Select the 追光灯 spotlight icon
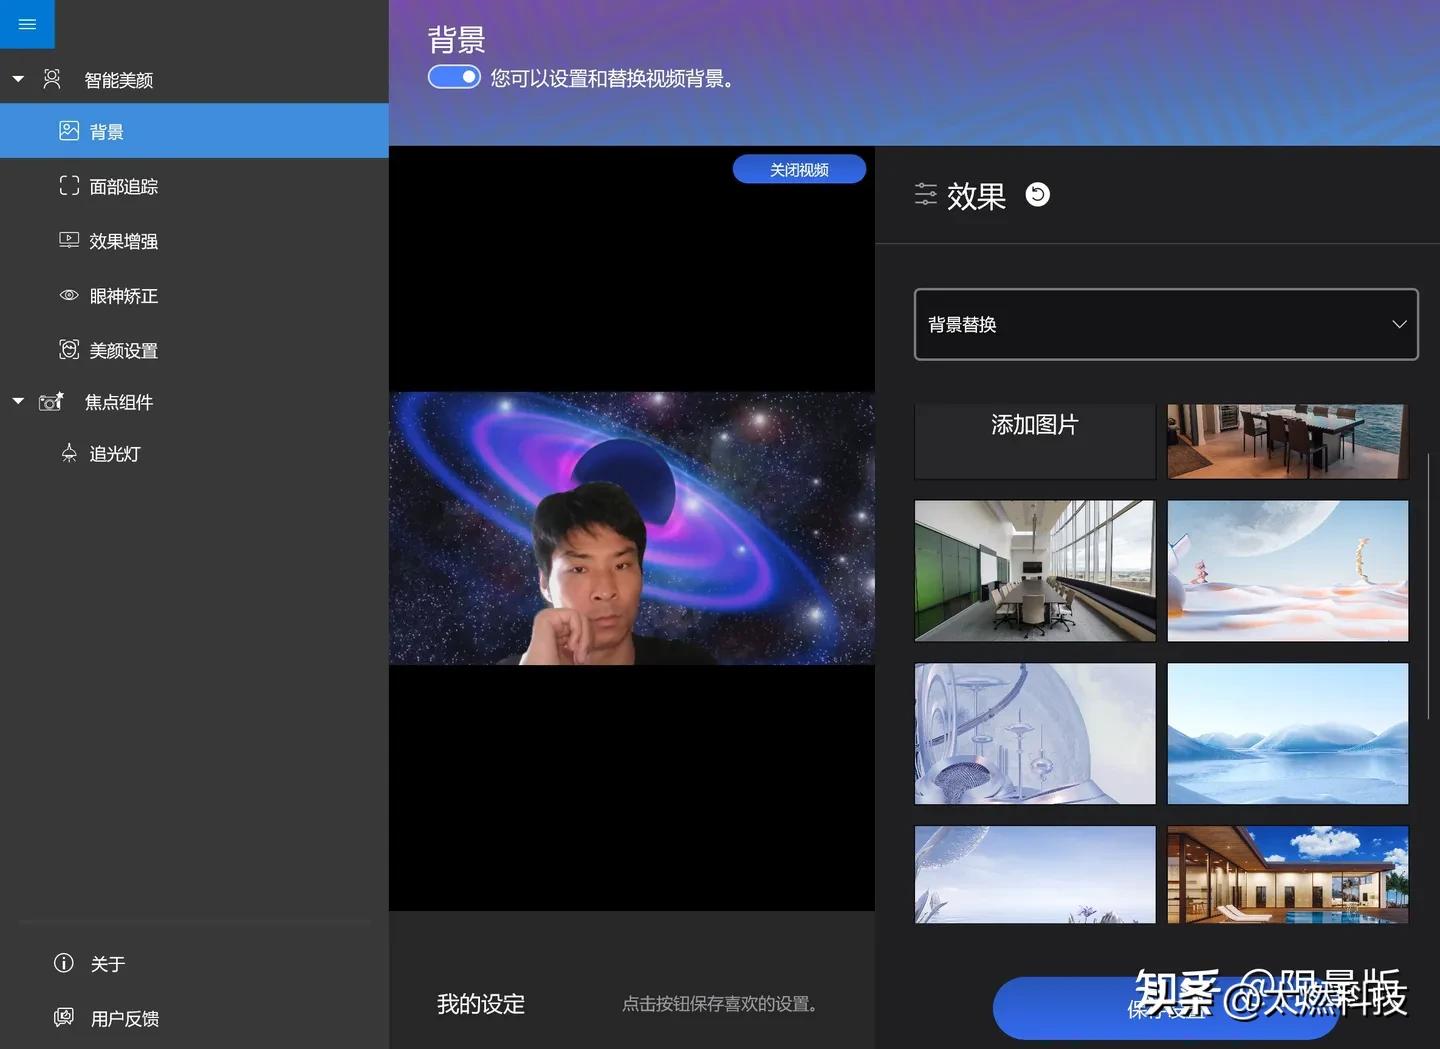Screen dimensions: 1440x1049 (x=68, y=453)
